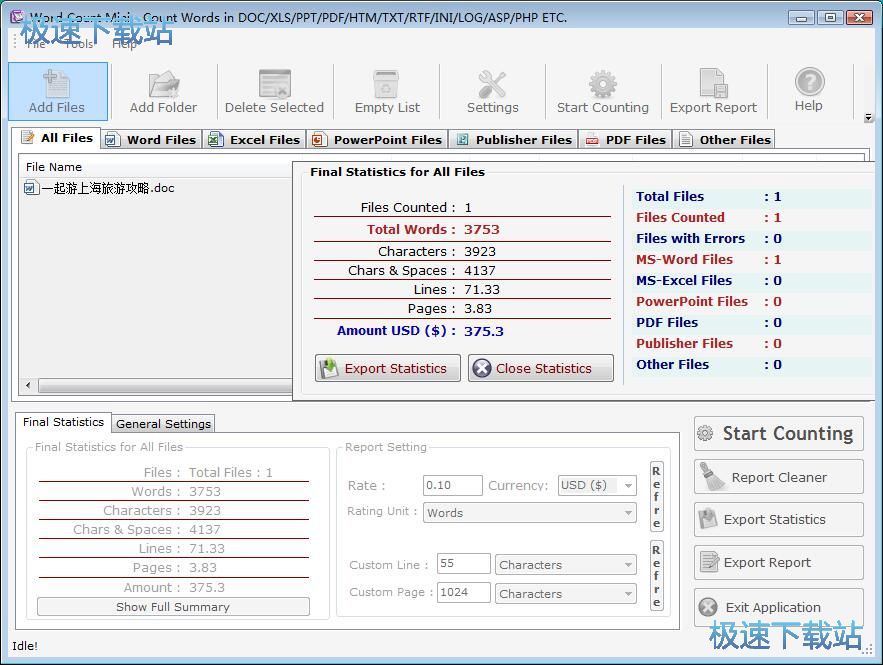Open the Currency dropdown showing USD ($)

click(597, 485)
